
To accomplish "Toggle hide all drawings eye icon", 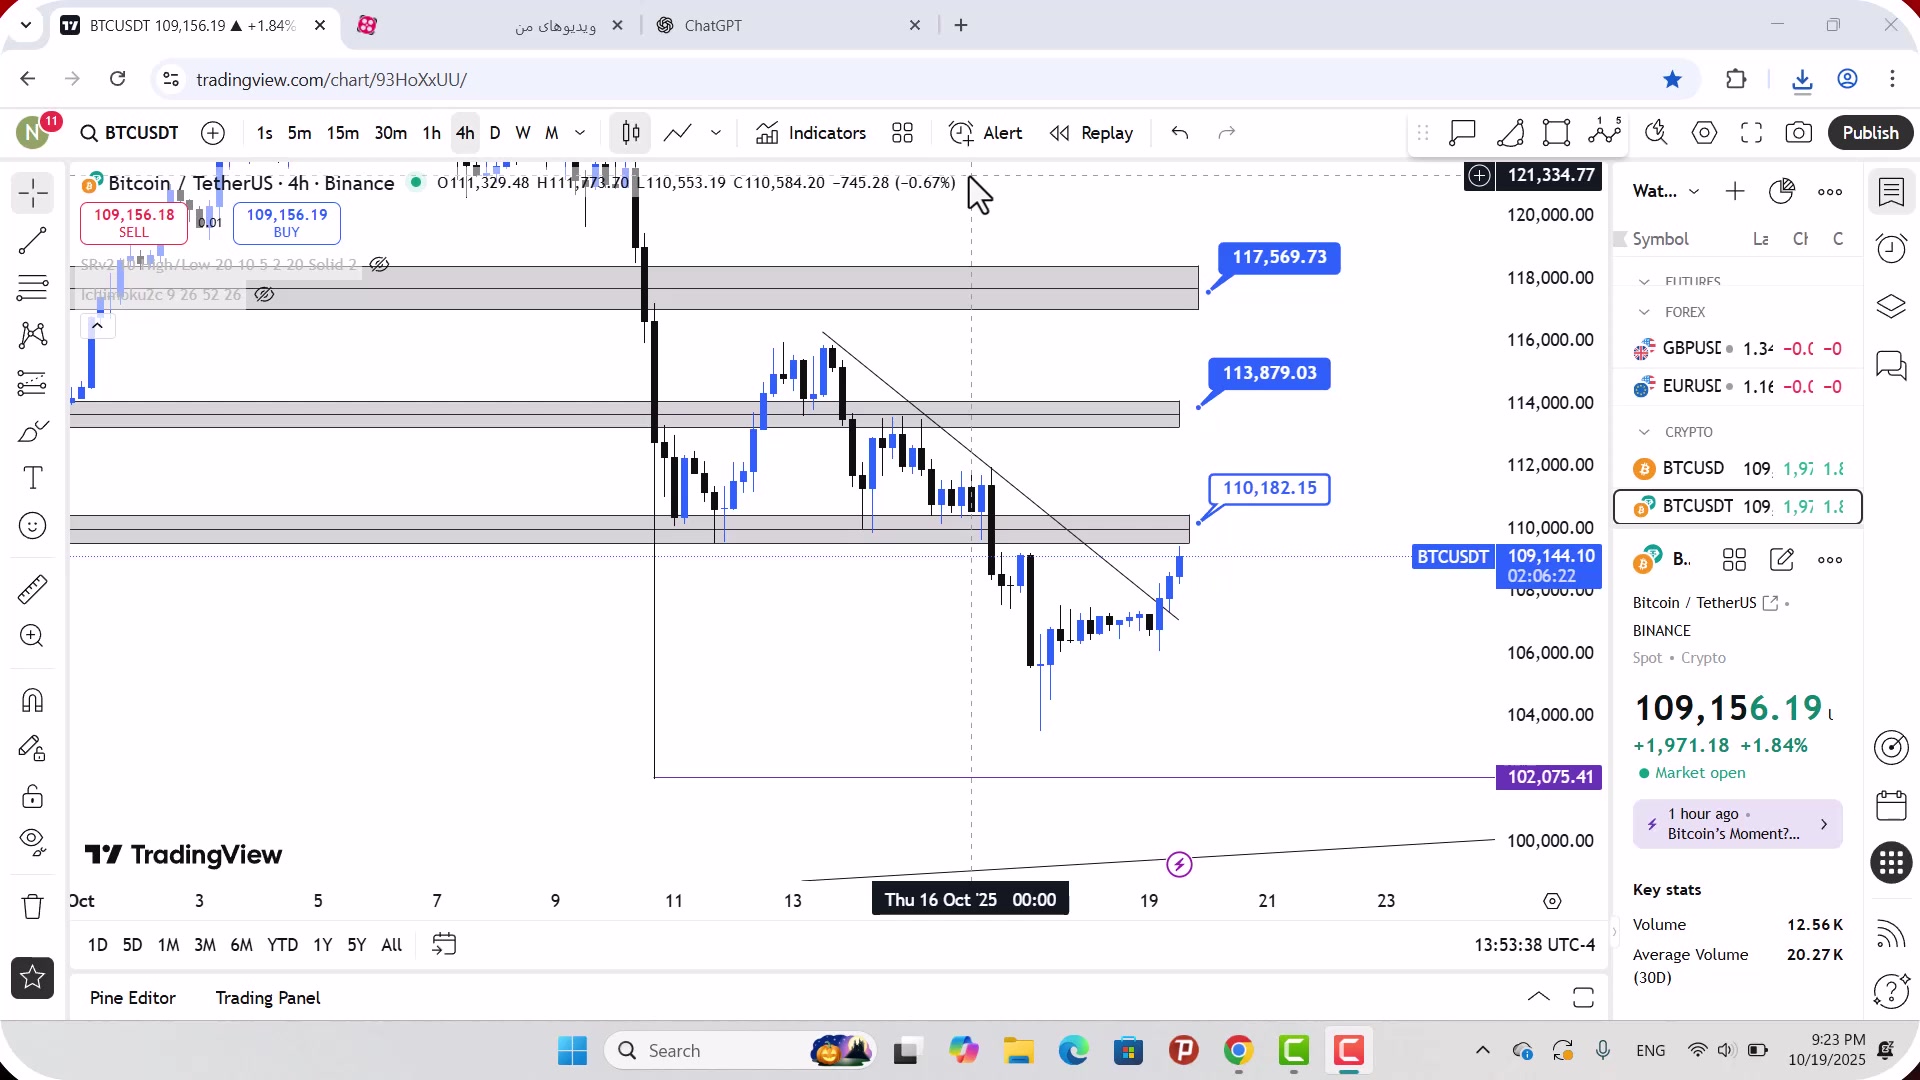I will click(x=33, y=843).
